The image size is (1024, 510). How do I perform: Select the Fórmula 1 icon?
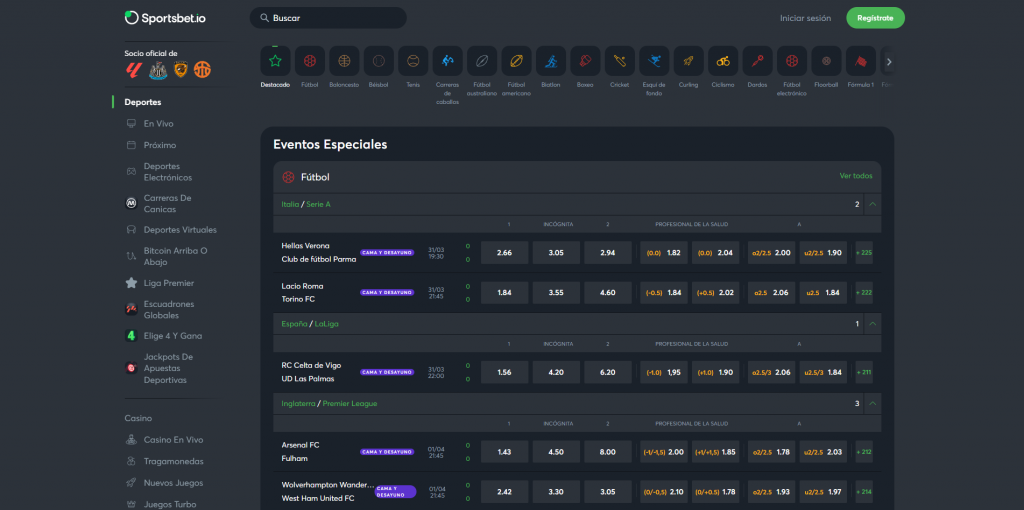(x=861, y=61)
